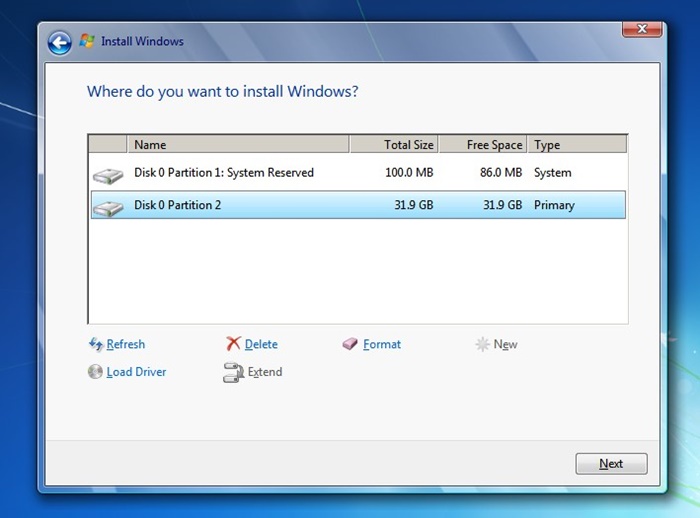700x518 pixels.
Task: Format the selected partition
Action: coord(382,344)
